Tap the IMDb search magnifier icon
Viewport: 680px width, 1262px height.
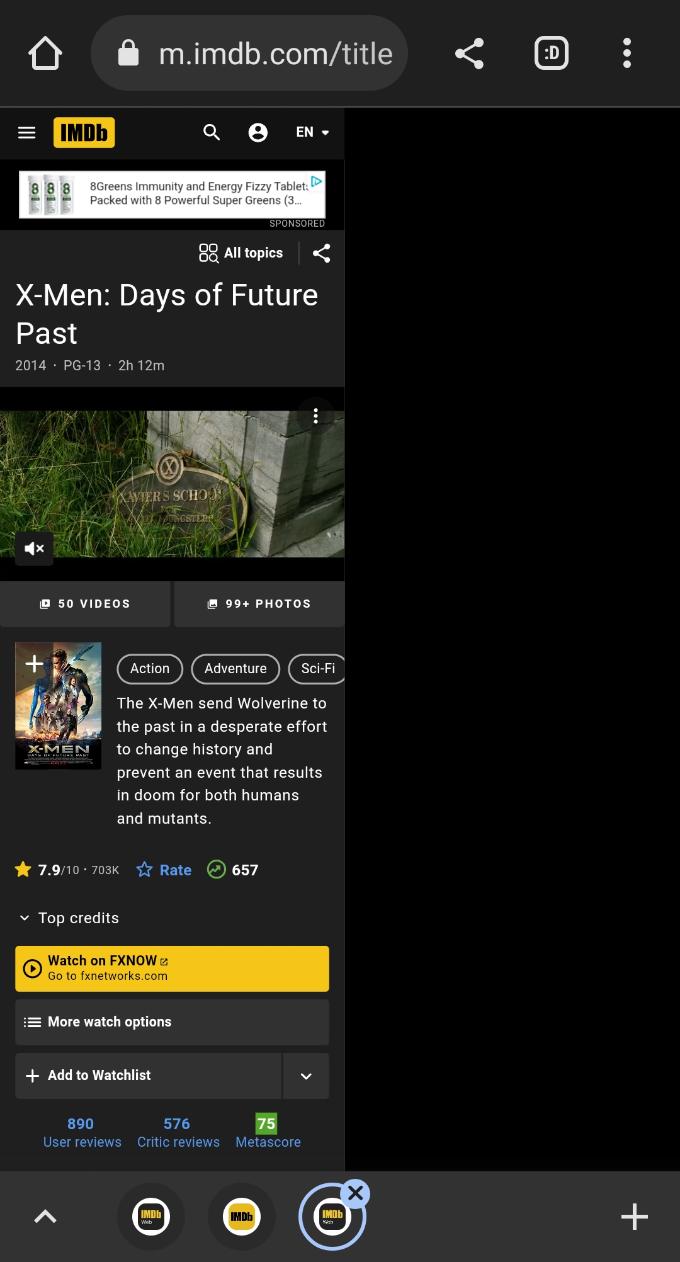click(x=211, y=132)
